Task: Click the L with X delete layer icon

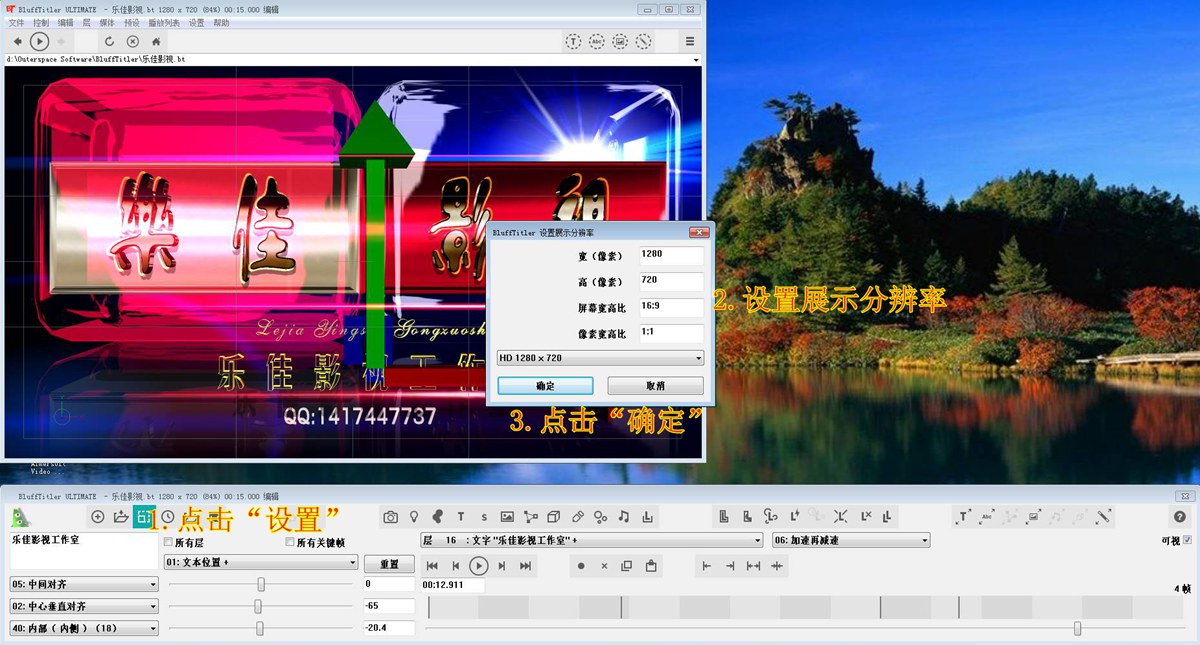Action: [865, 516]
